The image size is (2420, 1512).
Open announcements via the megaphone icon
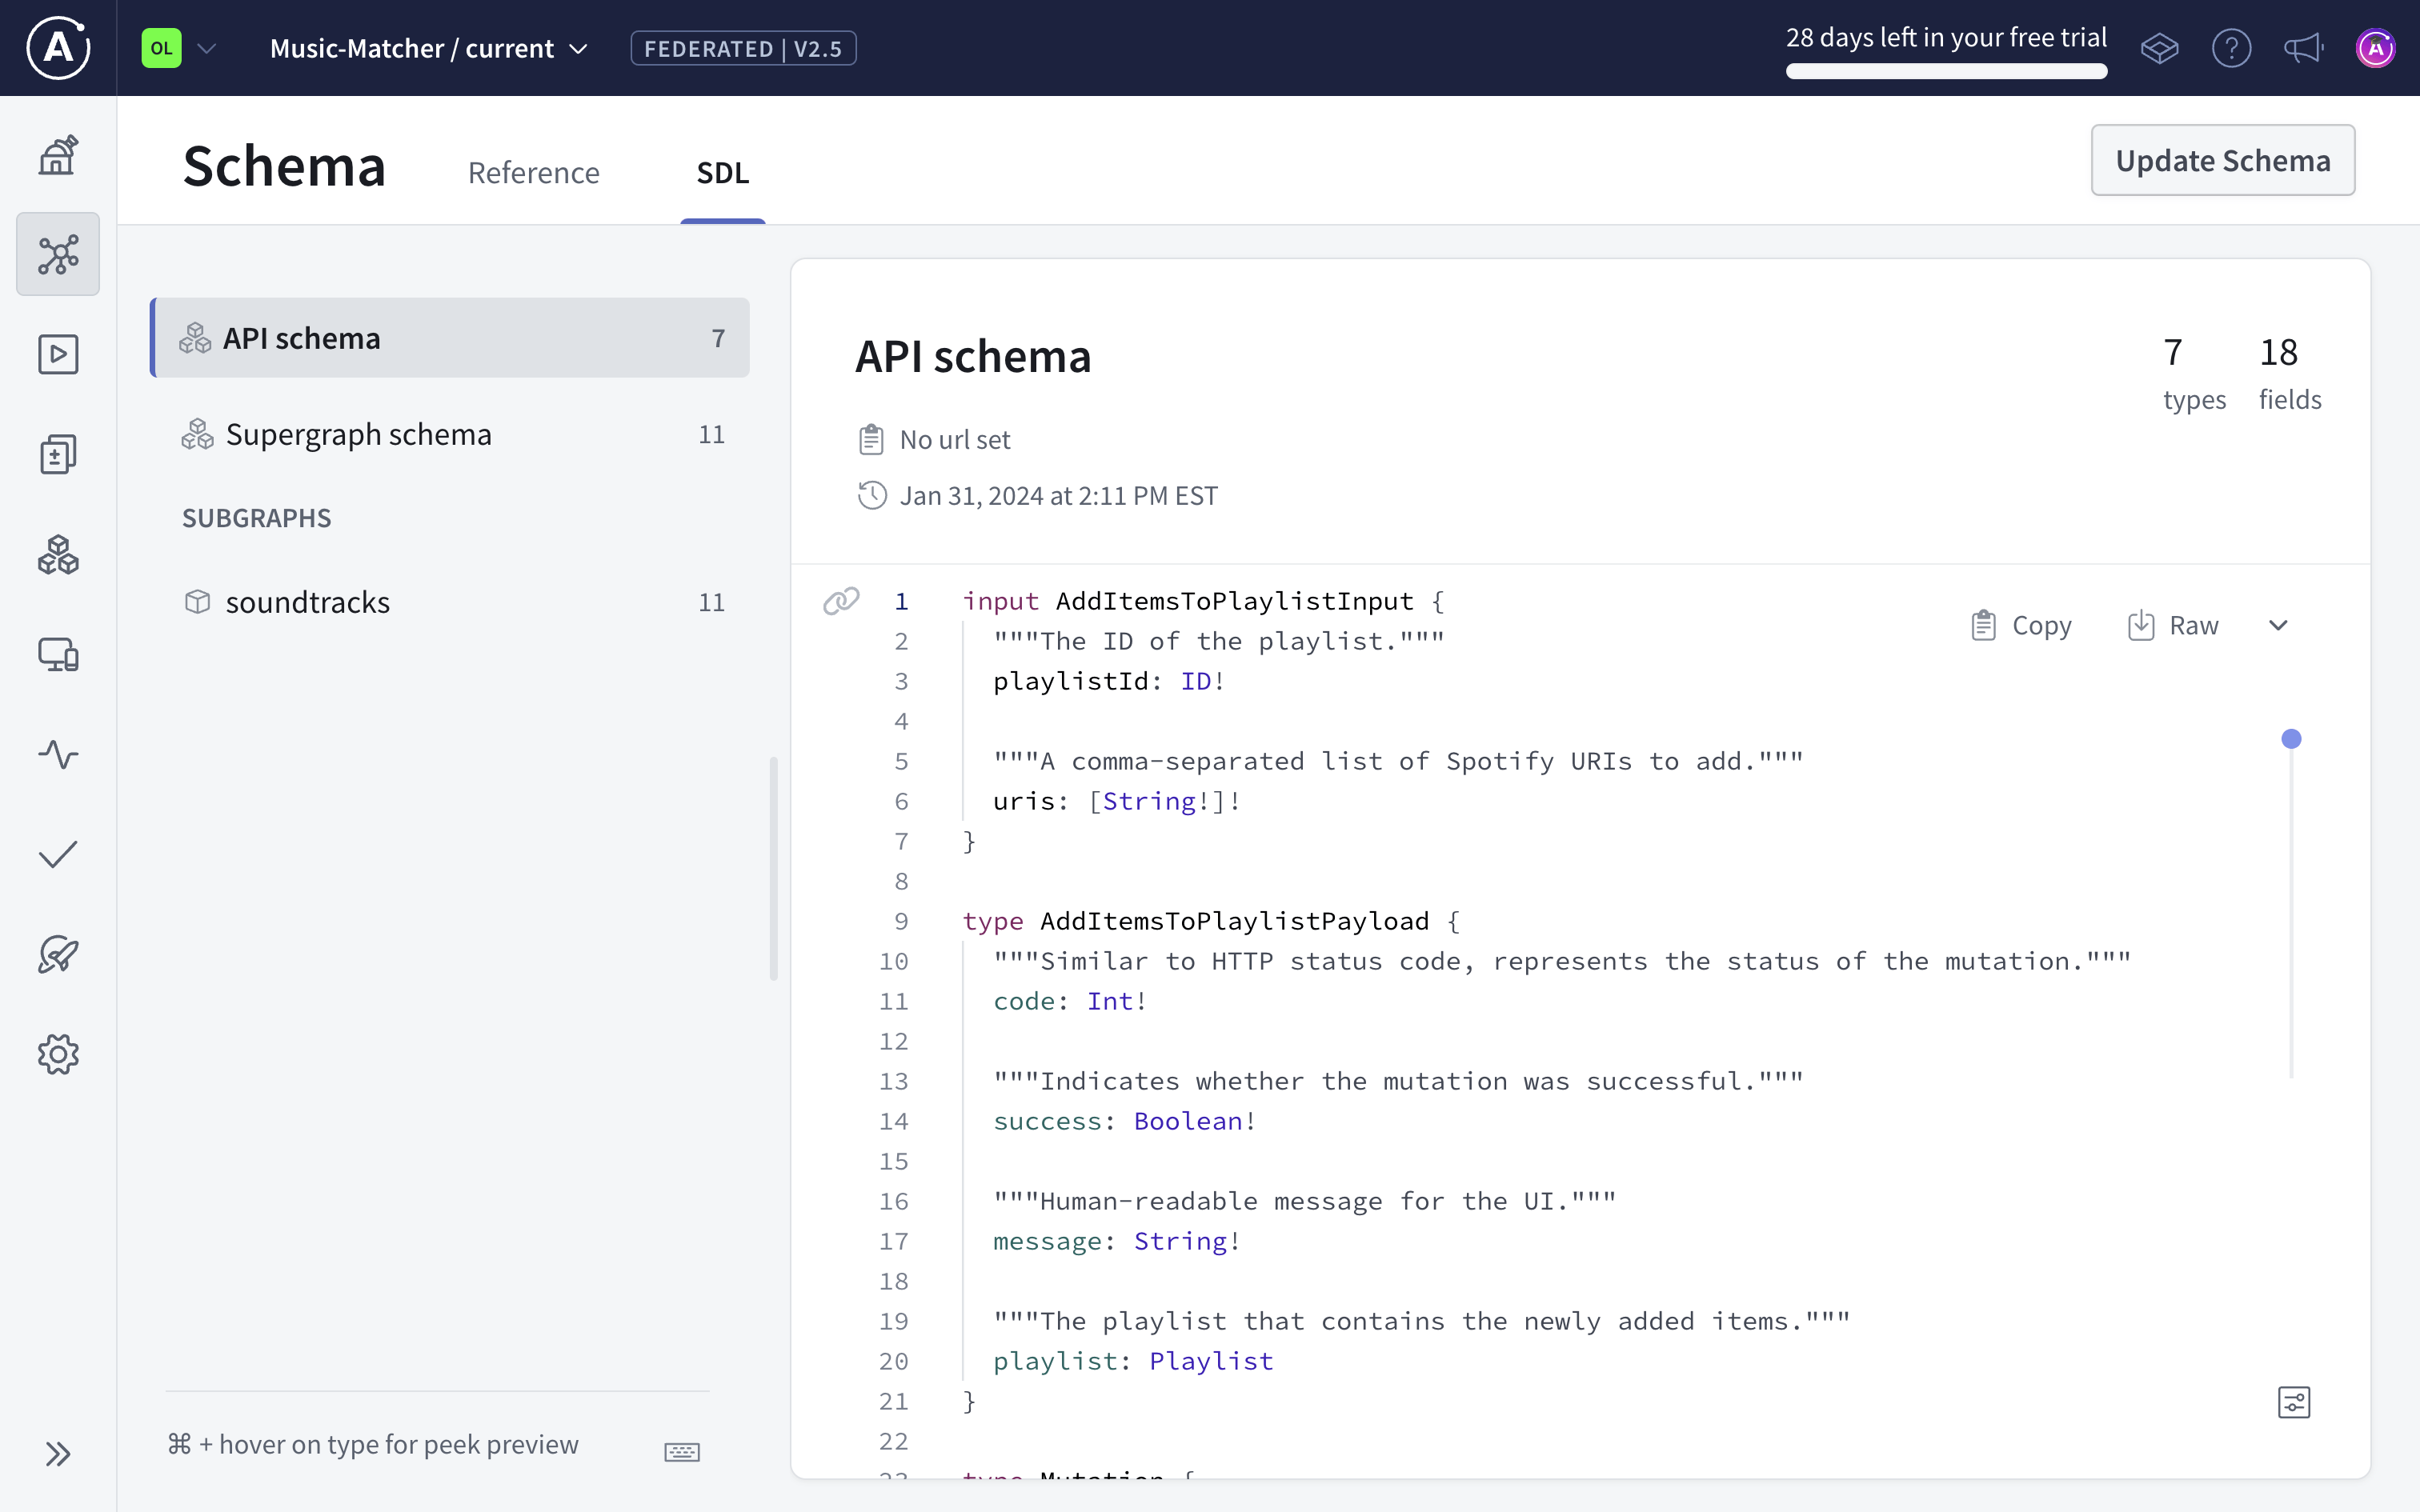[2303, 47]
